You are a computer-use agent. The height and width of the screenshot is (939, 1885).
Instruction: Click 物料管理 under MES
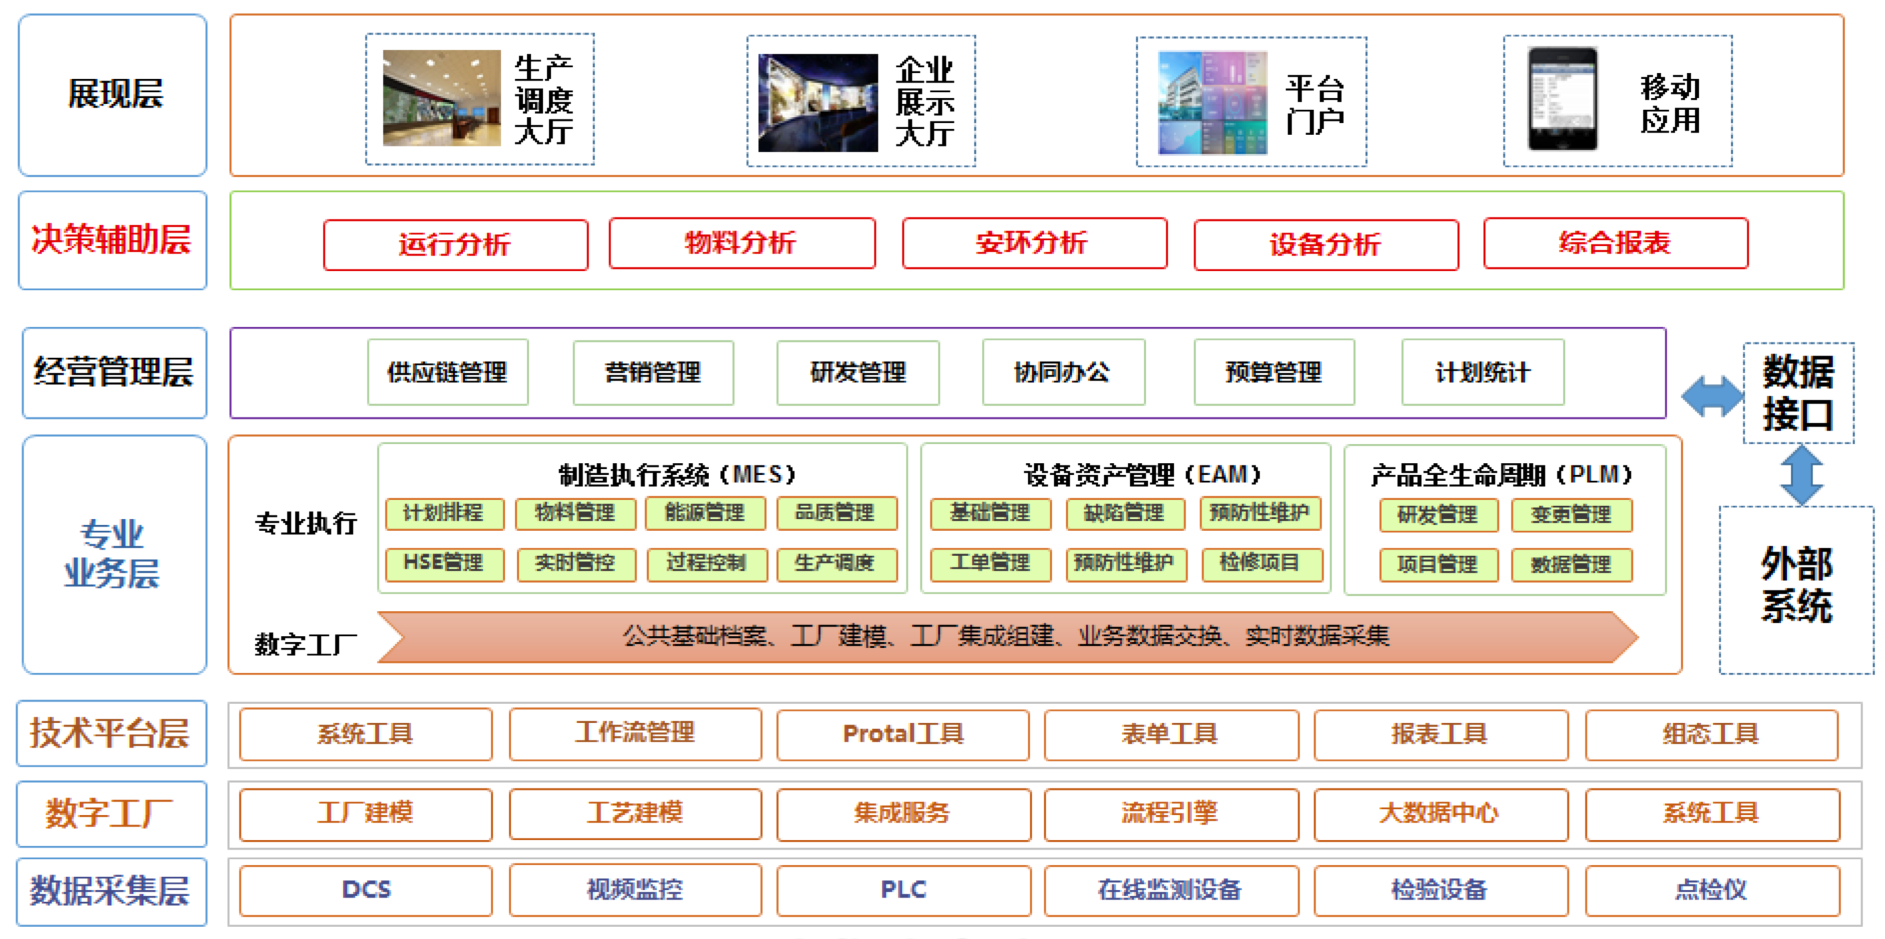575,513
